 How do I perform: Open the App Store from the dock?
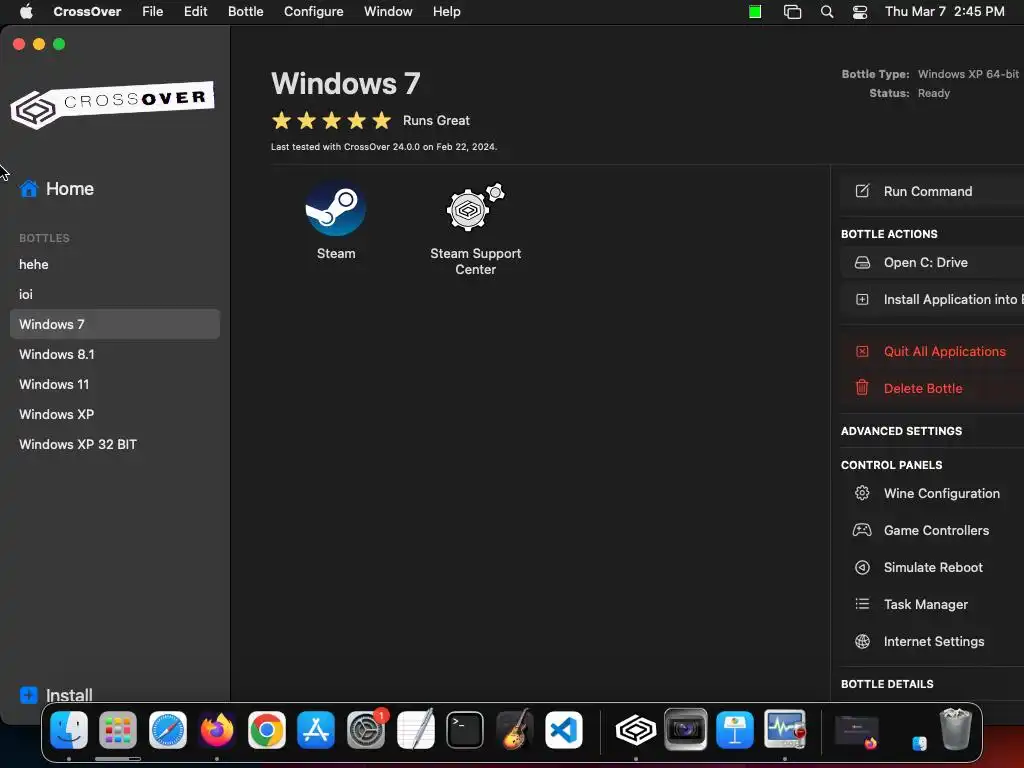[x=316, y=729]
